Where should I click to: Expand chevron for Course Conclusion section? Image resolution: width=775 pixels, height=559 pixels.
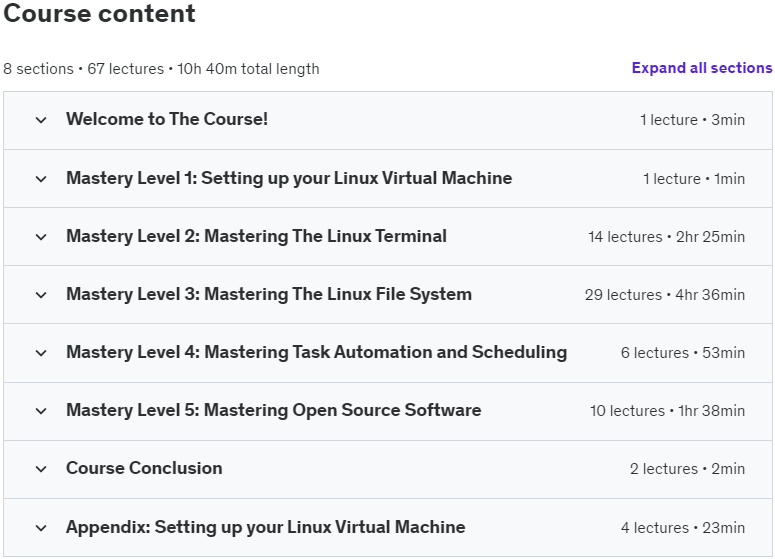click(41, 469)
